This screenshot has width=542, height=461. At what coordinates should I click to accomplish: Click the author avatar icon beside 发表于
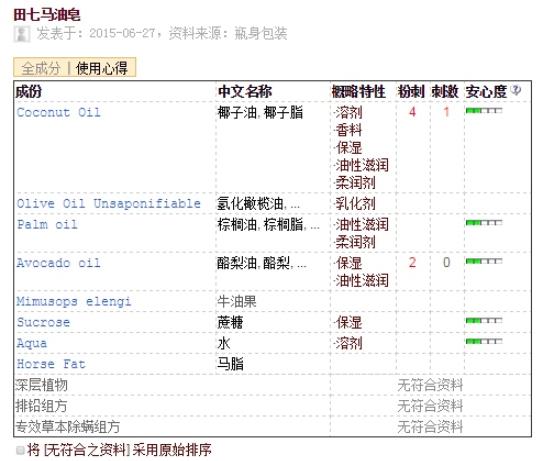[21, 34]
